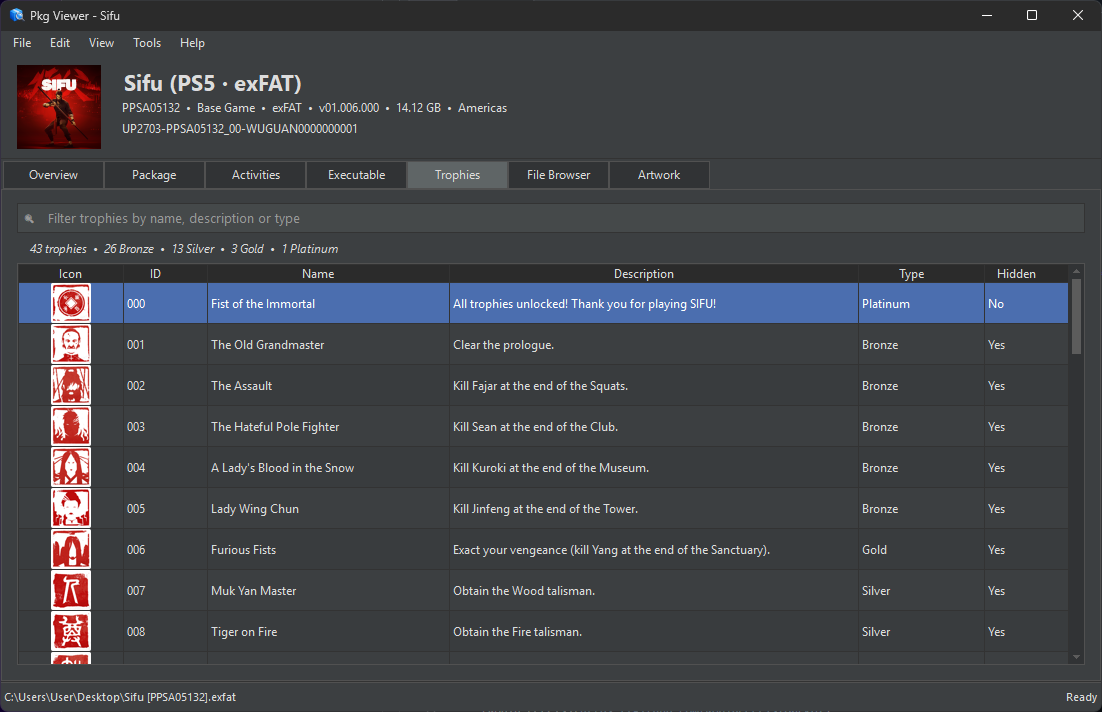This screenshot has height=712, width=1102.
Task: Switch to the Overview tab
Action: (53, 175)
